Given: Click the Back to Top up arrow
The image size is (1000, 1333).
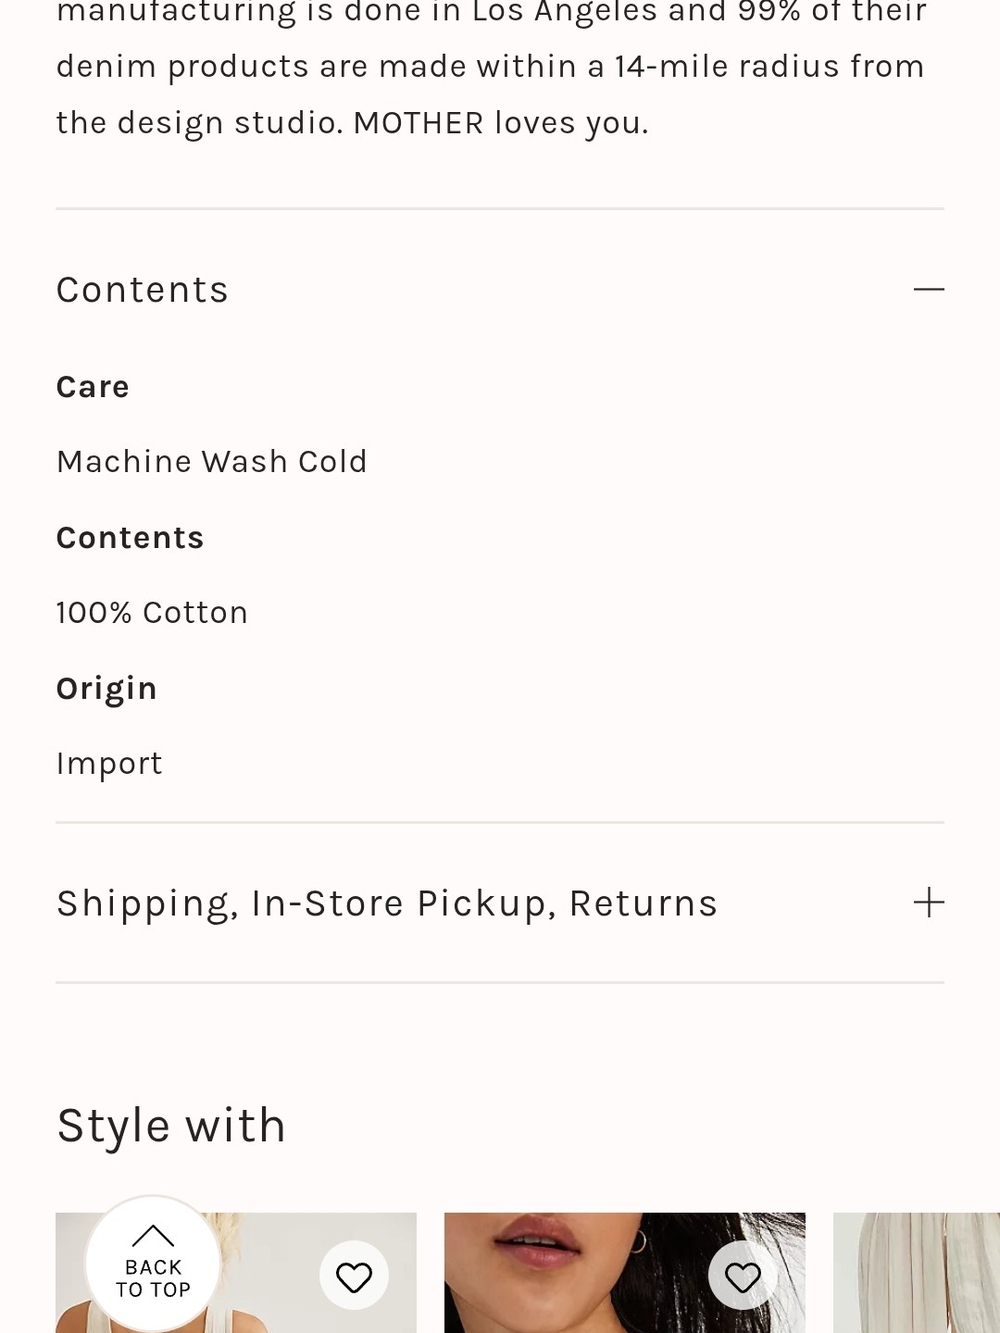Looking at the screenshot, I should pyautogui.click(x=153, y=1236).
